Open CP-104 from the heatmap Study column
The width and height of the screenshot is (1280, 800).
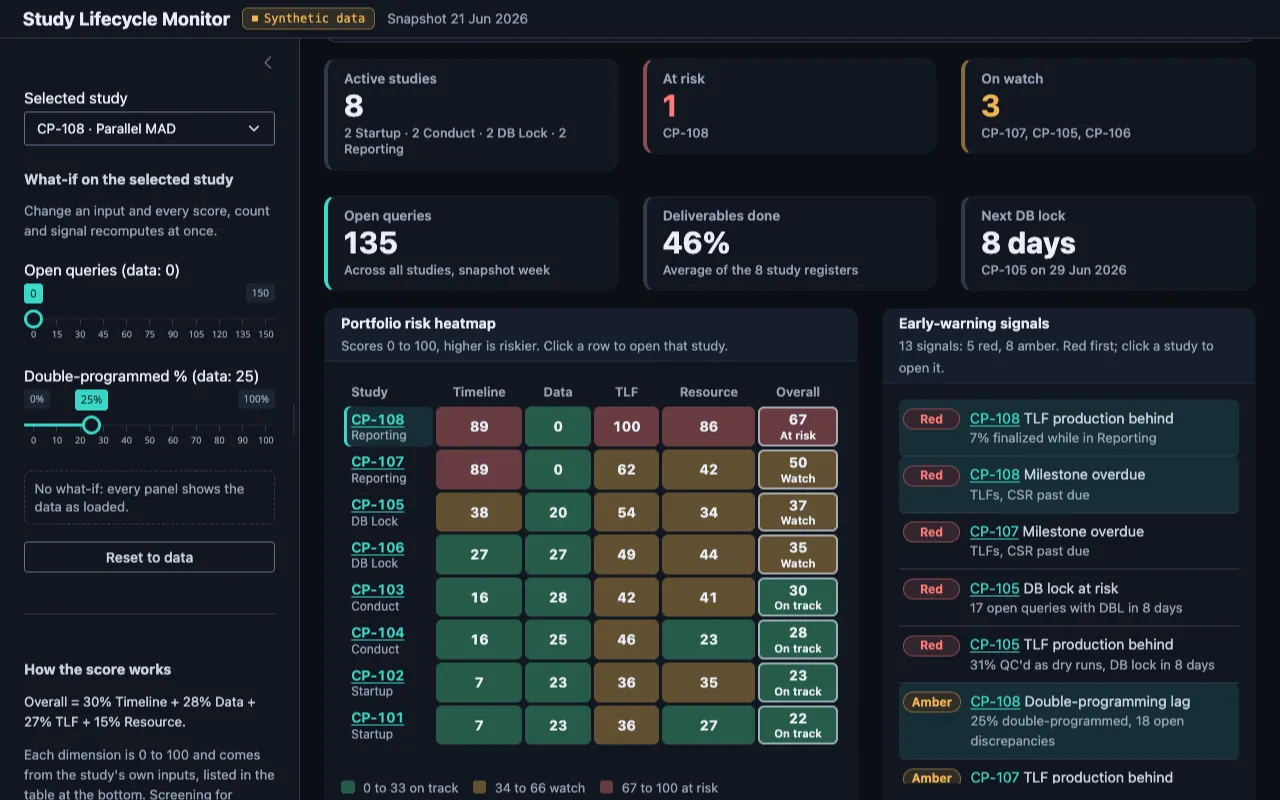tap(378, 633)
